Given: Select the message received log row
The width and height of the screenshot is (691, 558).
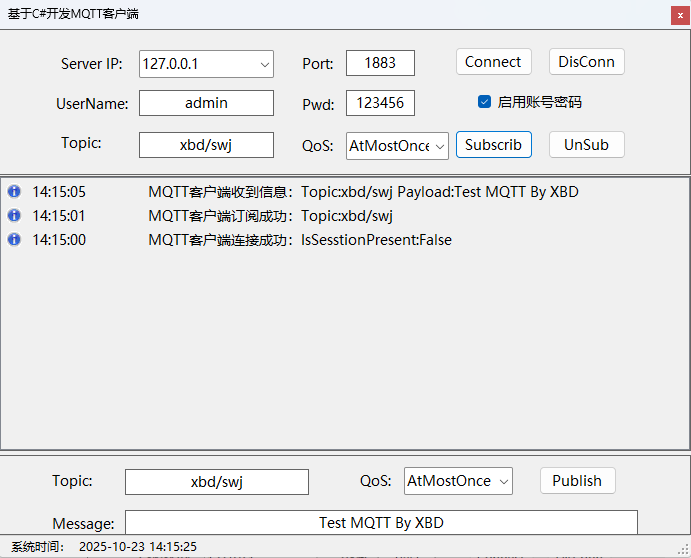Looking at the screenshot, I should 363,192.
